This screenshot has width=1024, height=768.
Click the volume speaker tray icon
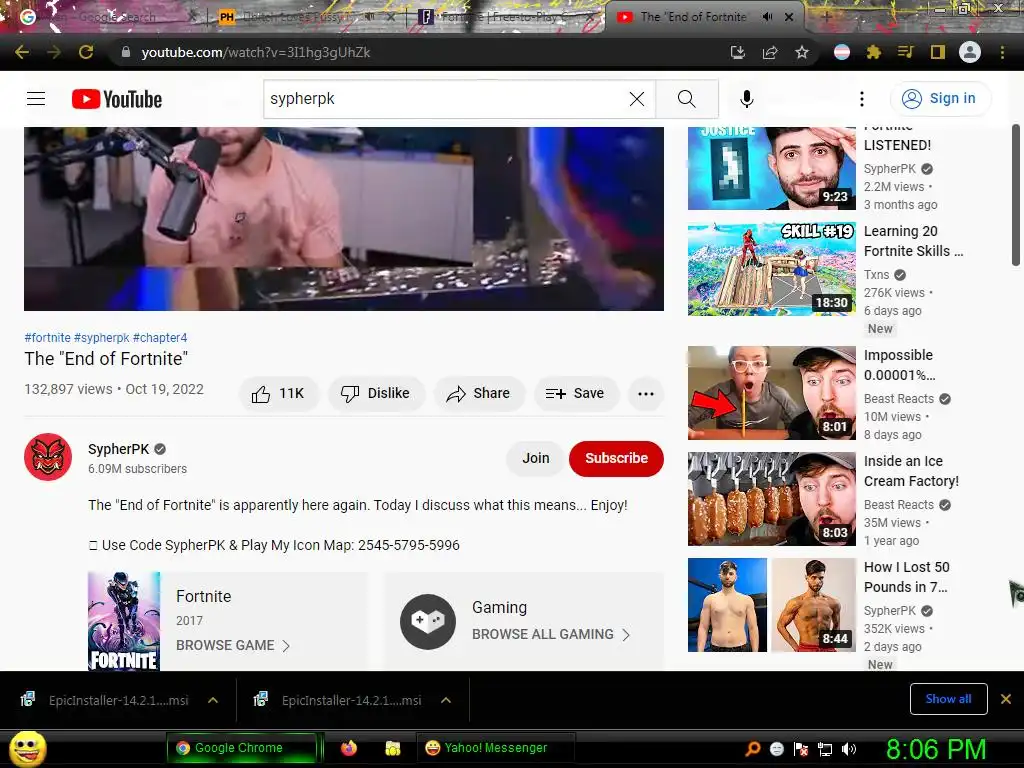849,749
